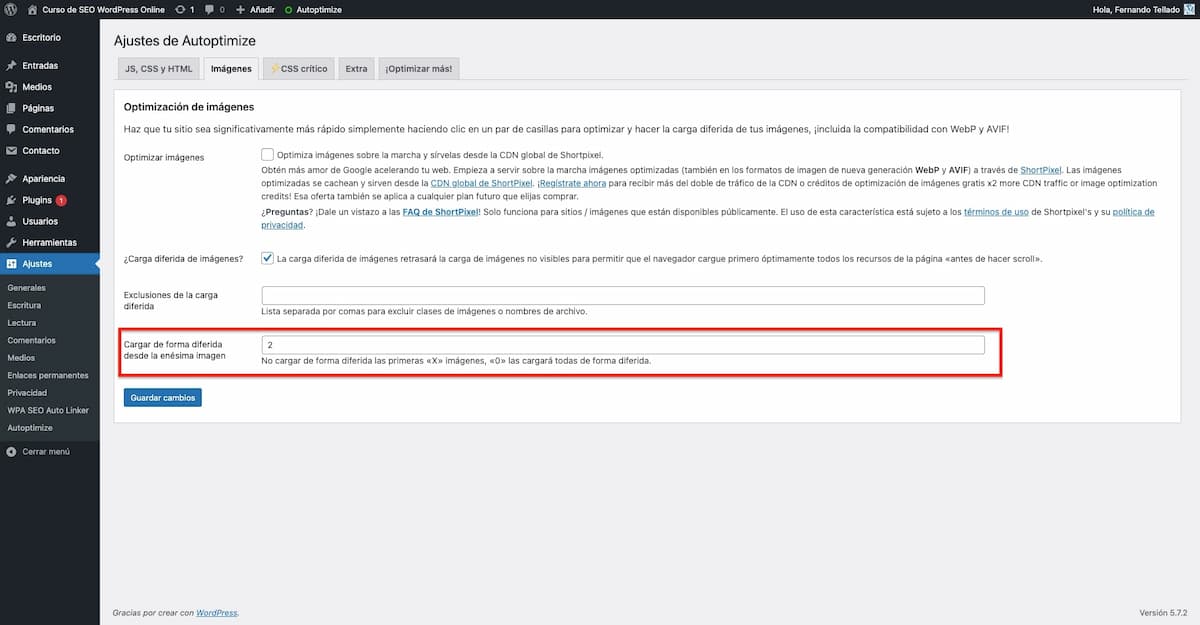Click the Guardar cambios button
Viewport: 1200px width, 625px height.
[164, 397]
